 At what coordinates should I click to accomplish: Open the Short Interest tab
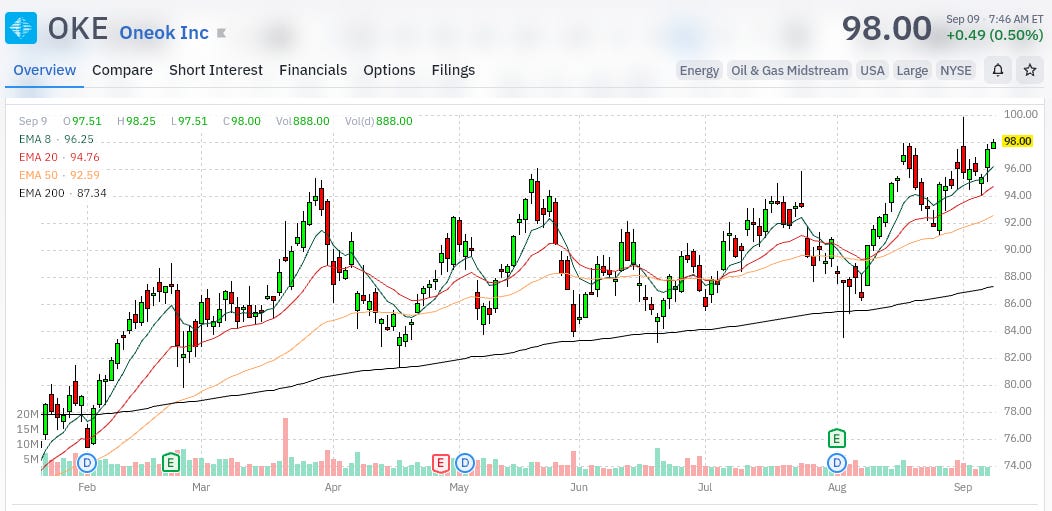216,70
